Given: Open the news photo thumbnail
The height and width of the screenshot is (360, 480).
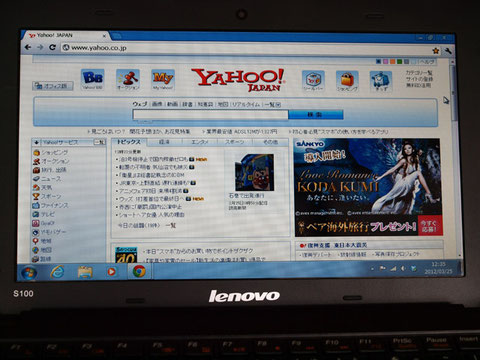Looking at the screenshot, I should point(254,172).
